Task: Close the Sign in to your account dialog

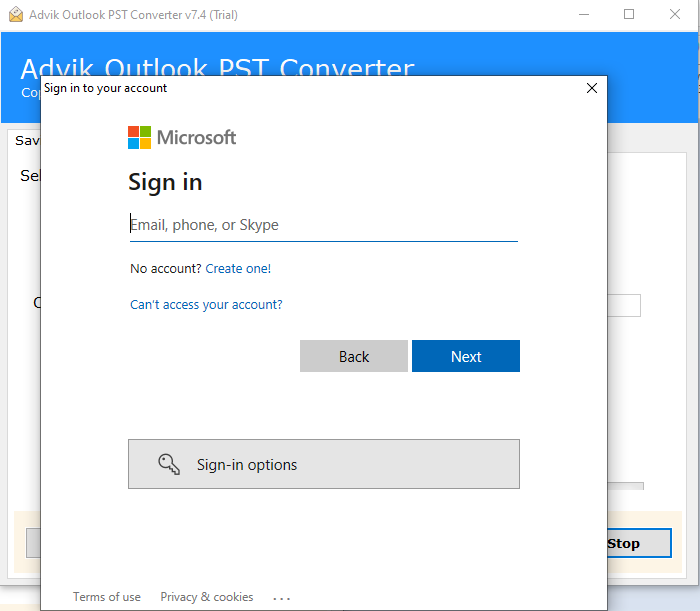Action: [x=592, y=88]
